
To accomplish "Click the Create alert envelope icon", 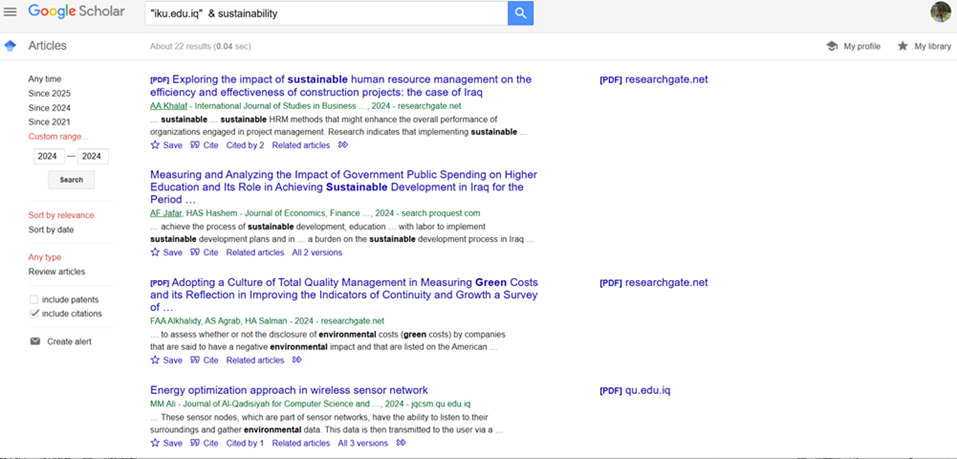I will point(35,341).
